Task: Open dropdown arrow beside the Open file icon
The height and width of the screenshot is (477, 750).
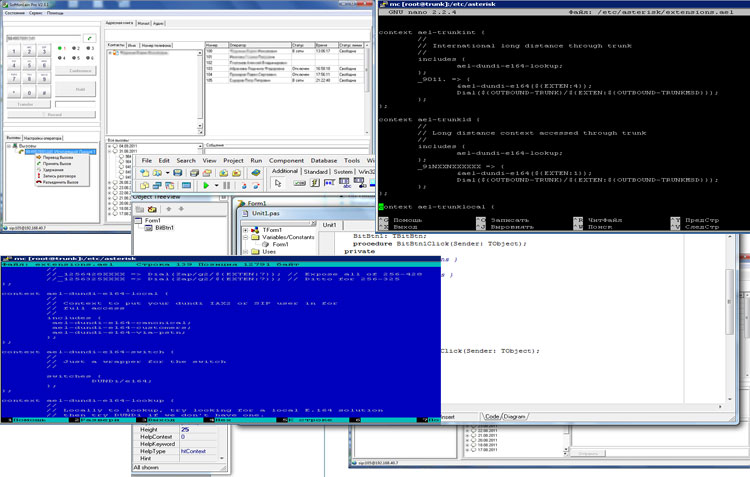Action: tap(167, 173)
